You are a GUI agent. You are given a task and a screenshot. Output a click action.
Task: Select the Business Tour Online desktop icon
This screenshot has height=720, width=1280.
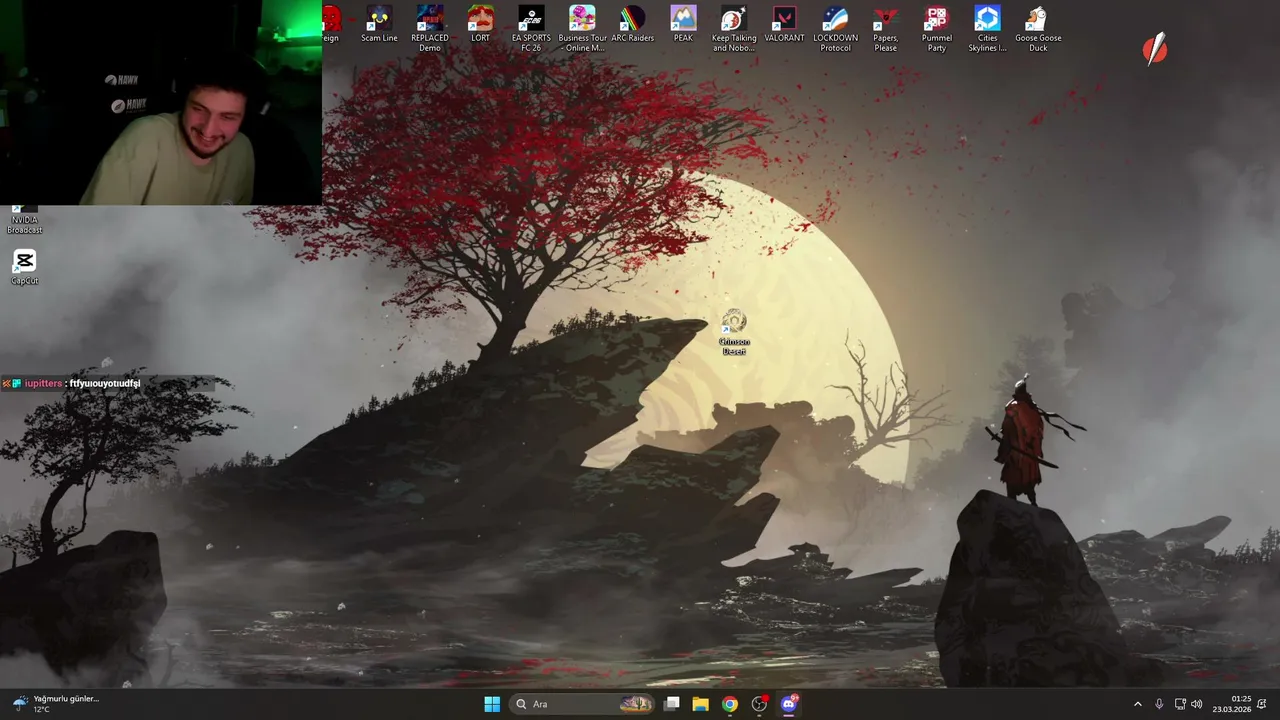click(x=582, y=29)
